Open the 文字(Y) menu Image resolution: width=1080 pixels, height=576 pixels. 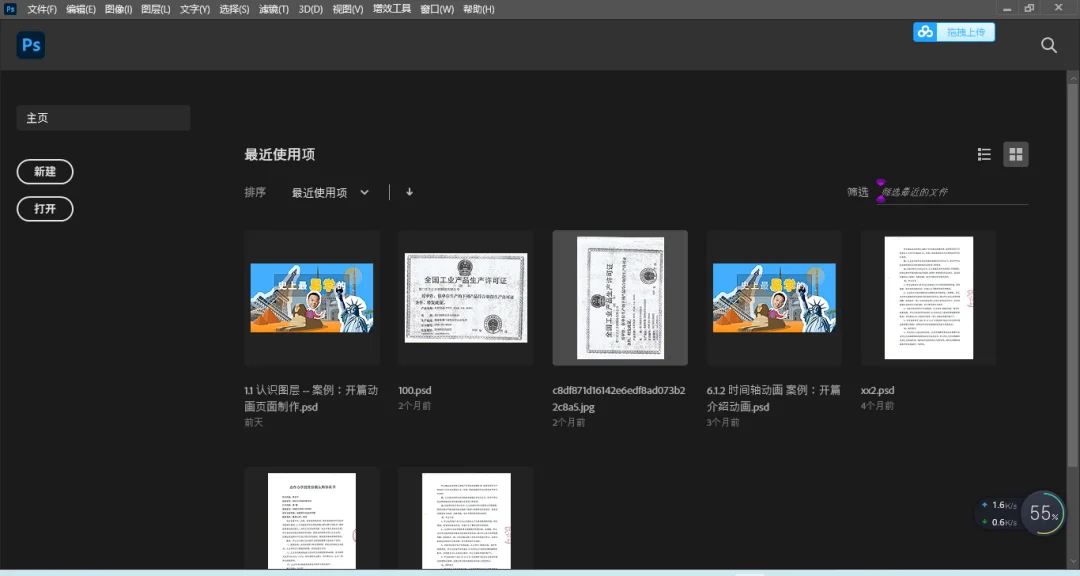pyautogui.click(x=195, y=9)
